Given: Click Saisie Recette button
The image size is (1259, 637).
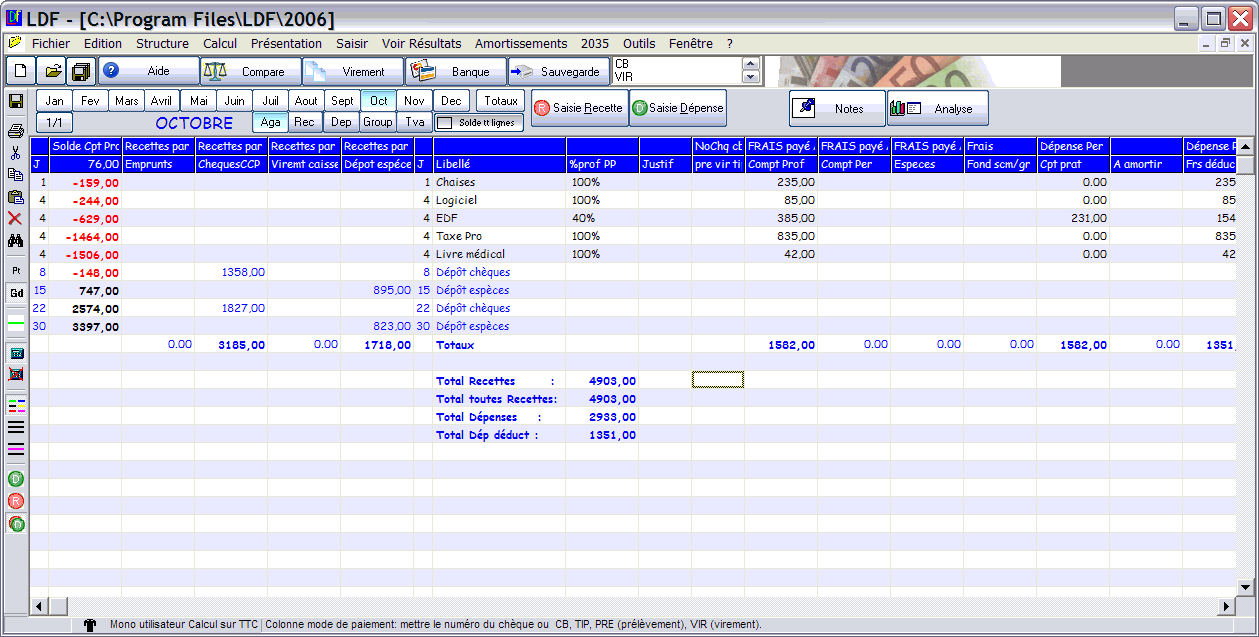Looking at the screenshot, I should tap(579, 108).
